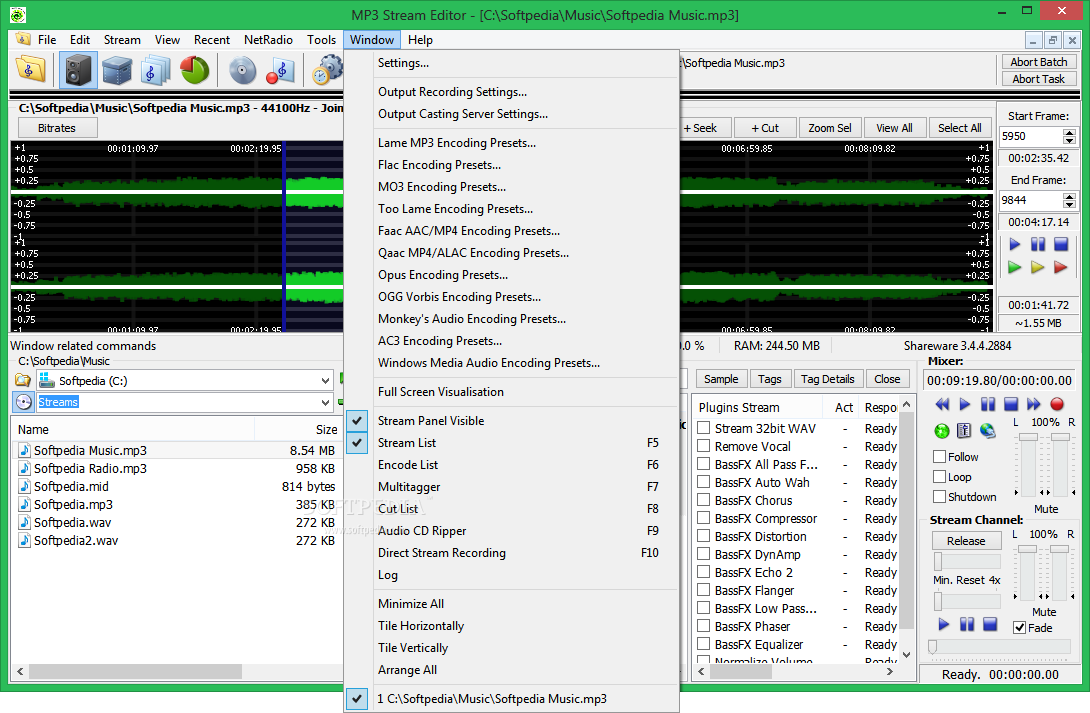
Task: Click the Mixer rewind button
Action: [x=942, y=404]
